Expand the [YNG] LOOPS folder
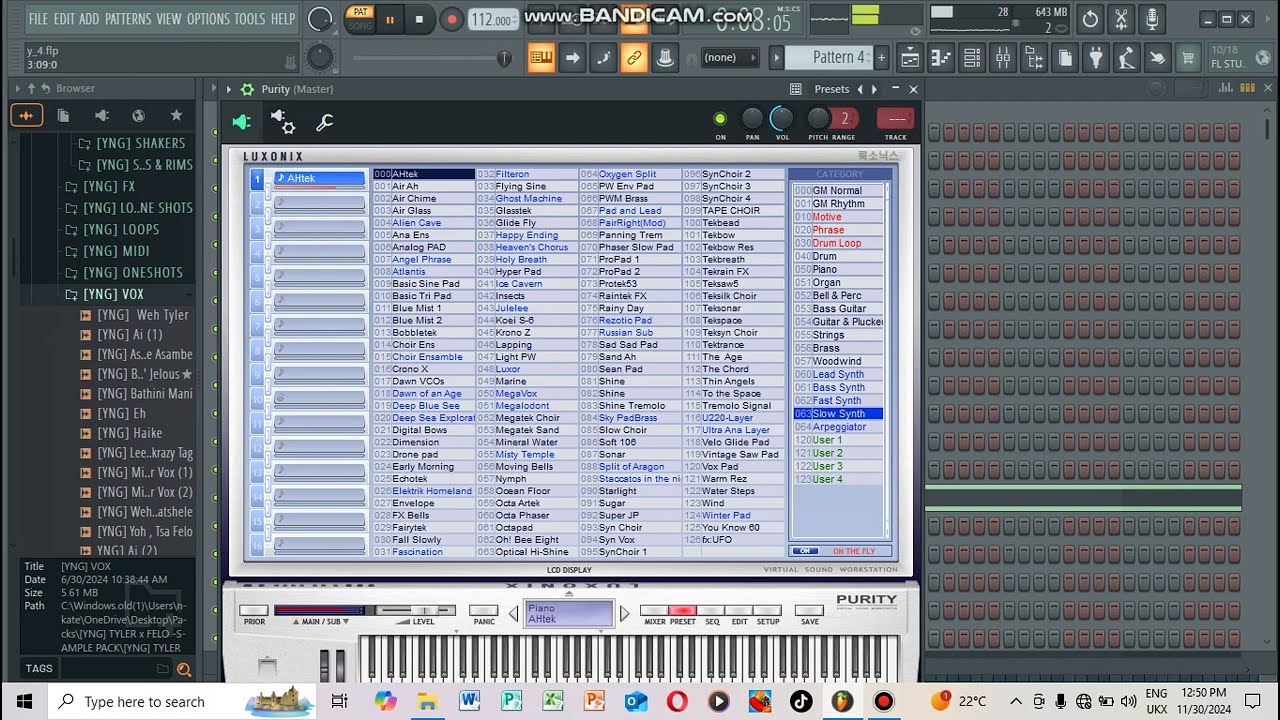1280x720 pixels. tap(112, 229)
